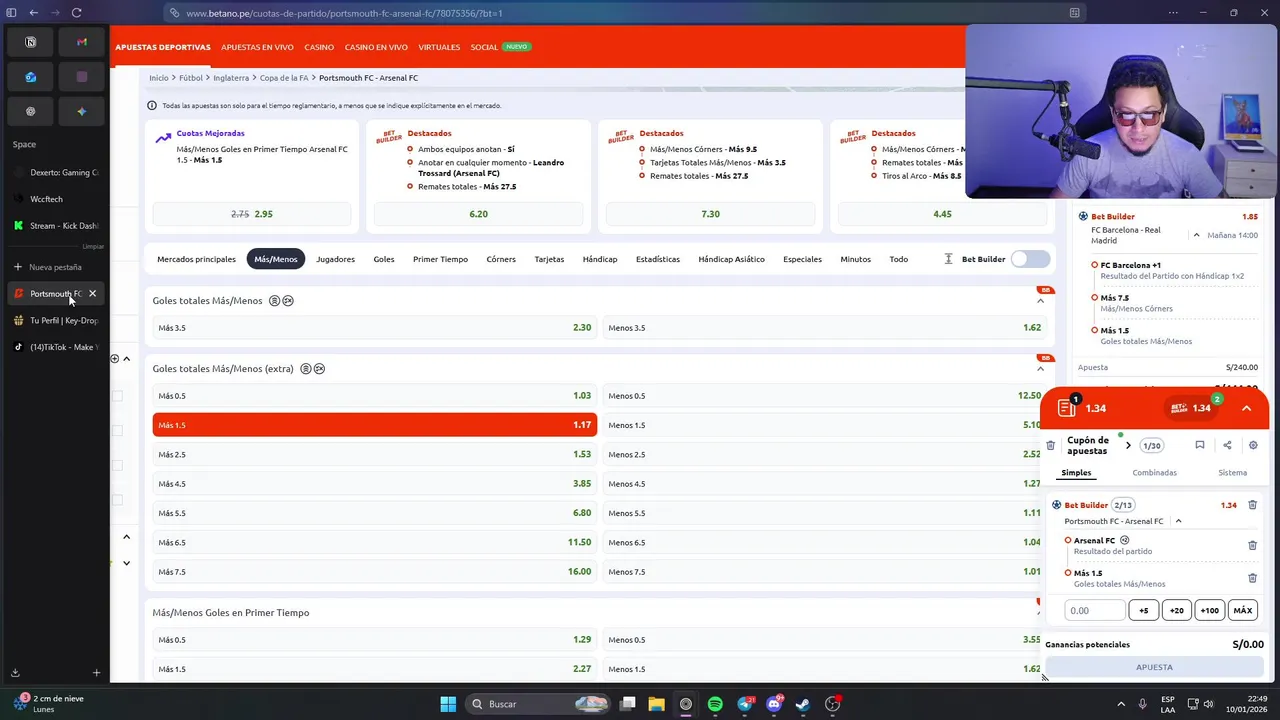Pick the Cuotas Mejoradas 2.95 odds
1280x720 pixels.
(x=252, y=214)
